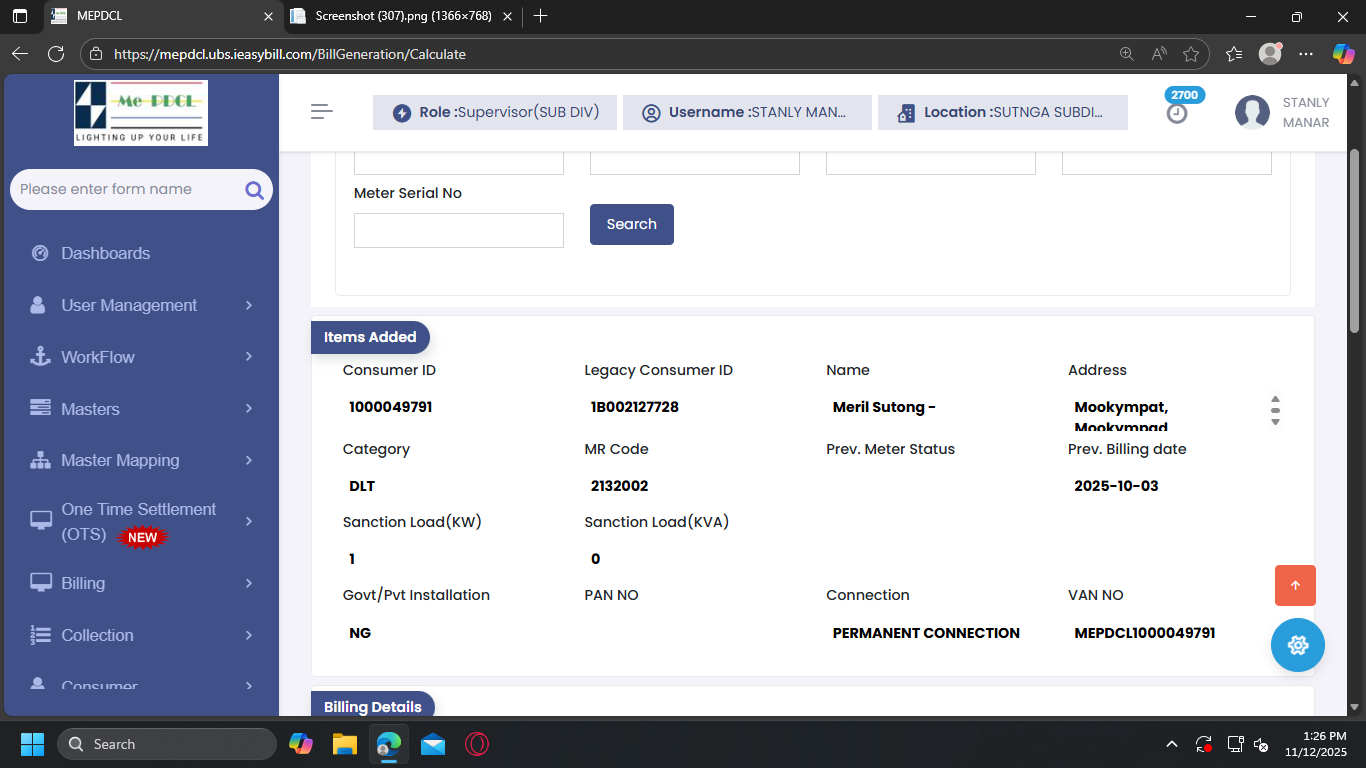Expand the WorkFlow menu chevron
The image size is (1366, 768).
point(249,357)
